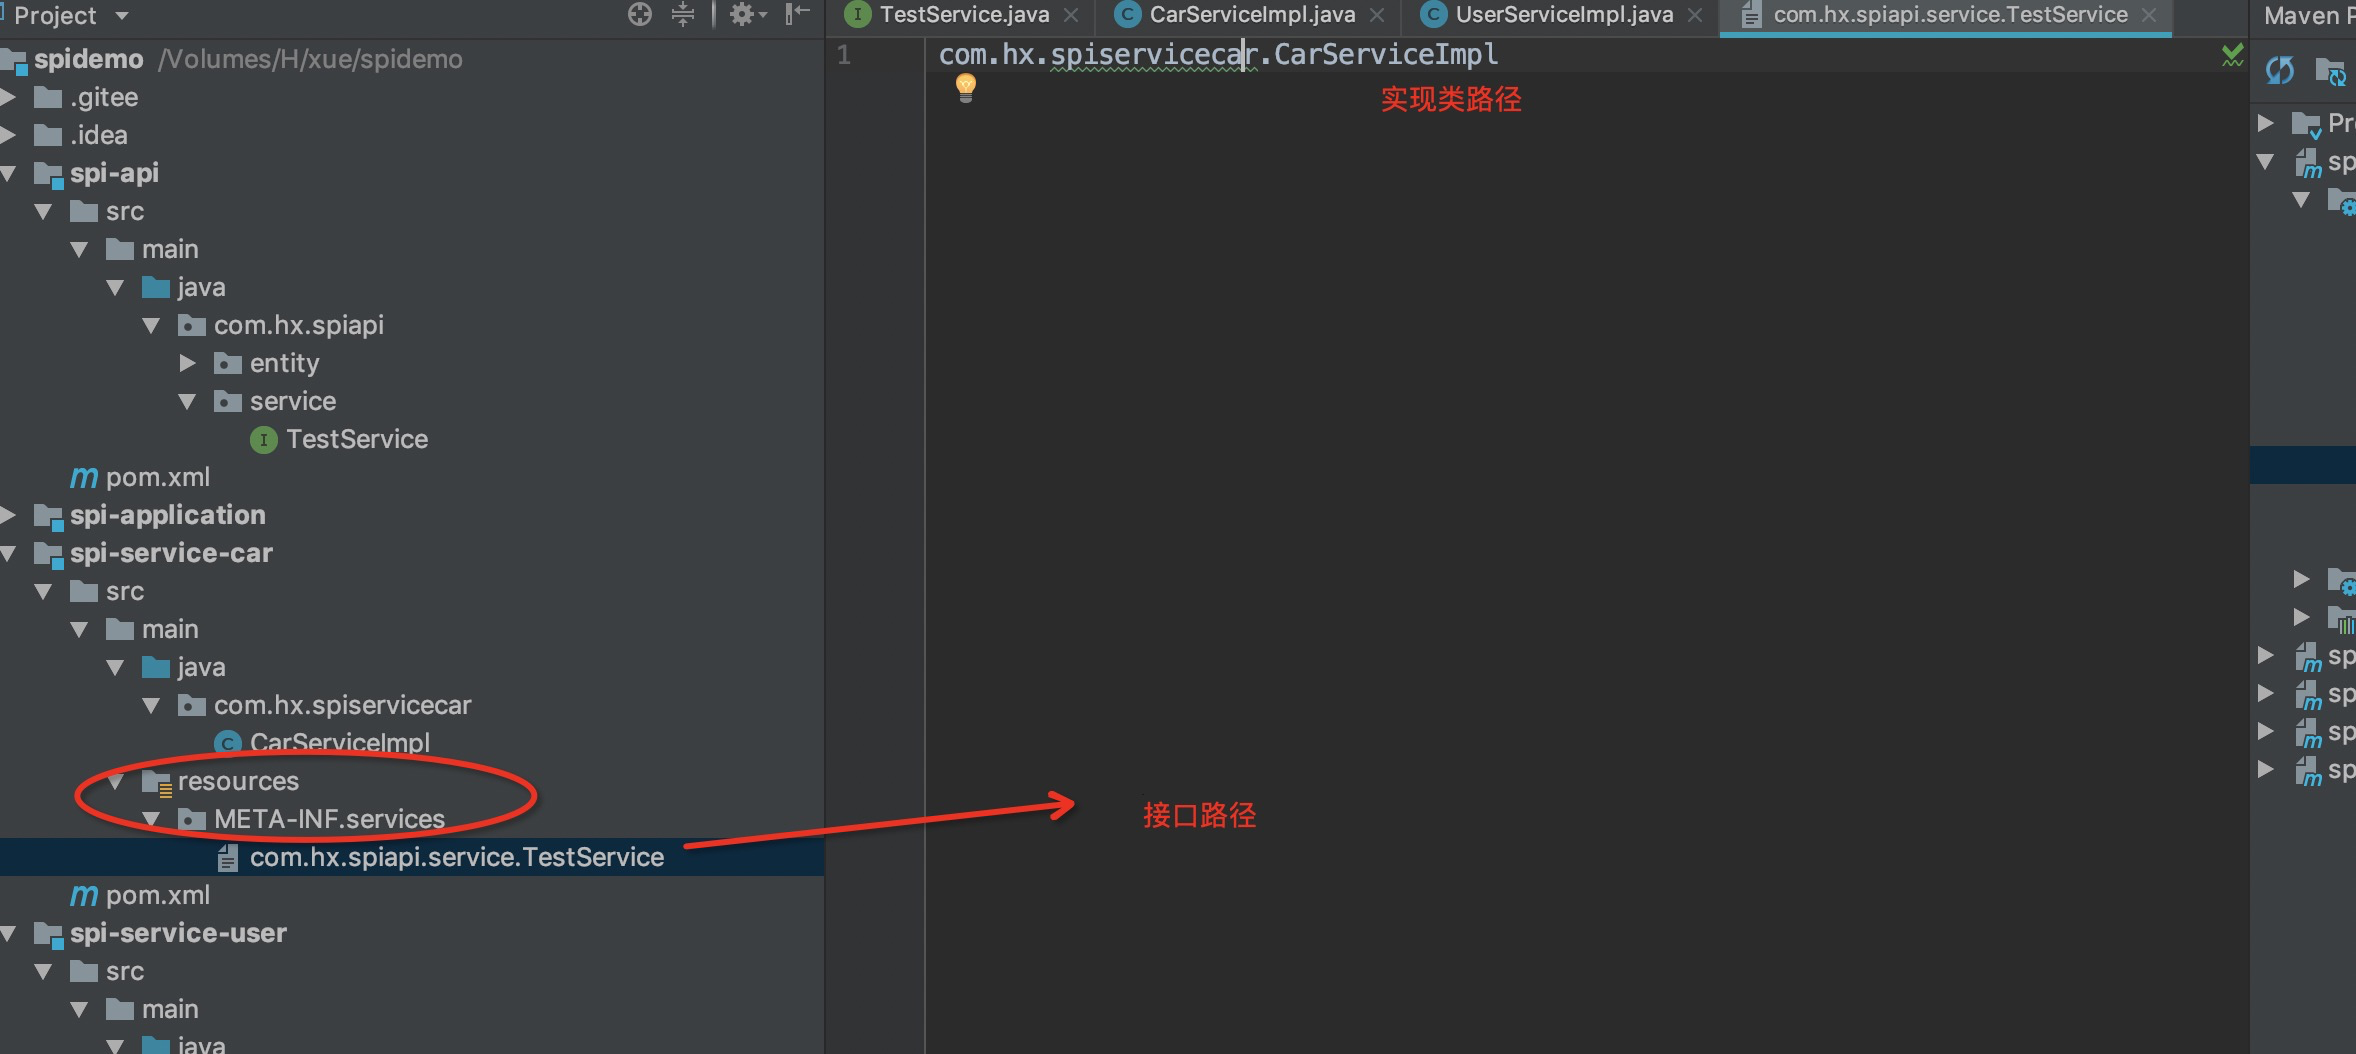2356x1054 pixels.
Task: Select the CarServiceImpl class in the tree
Action: [340, 743]
